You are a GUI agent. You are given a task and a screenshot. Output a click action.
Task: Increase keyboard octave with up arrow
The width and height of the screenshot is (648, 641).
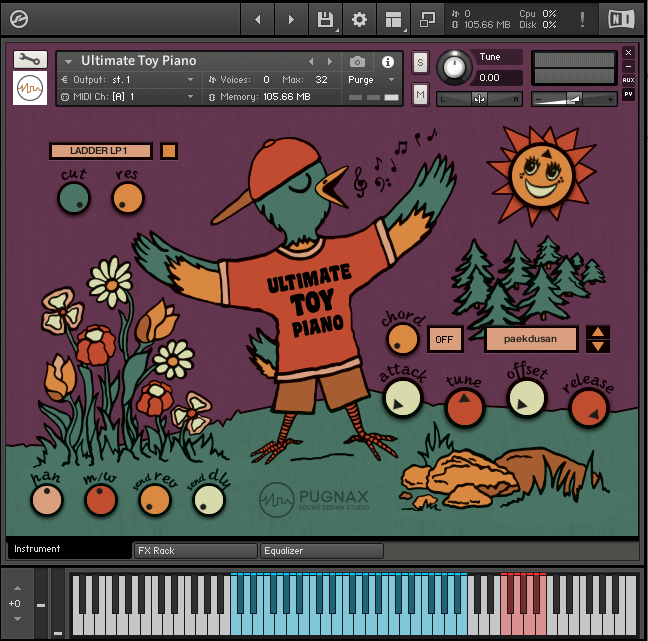click(17, 588)
